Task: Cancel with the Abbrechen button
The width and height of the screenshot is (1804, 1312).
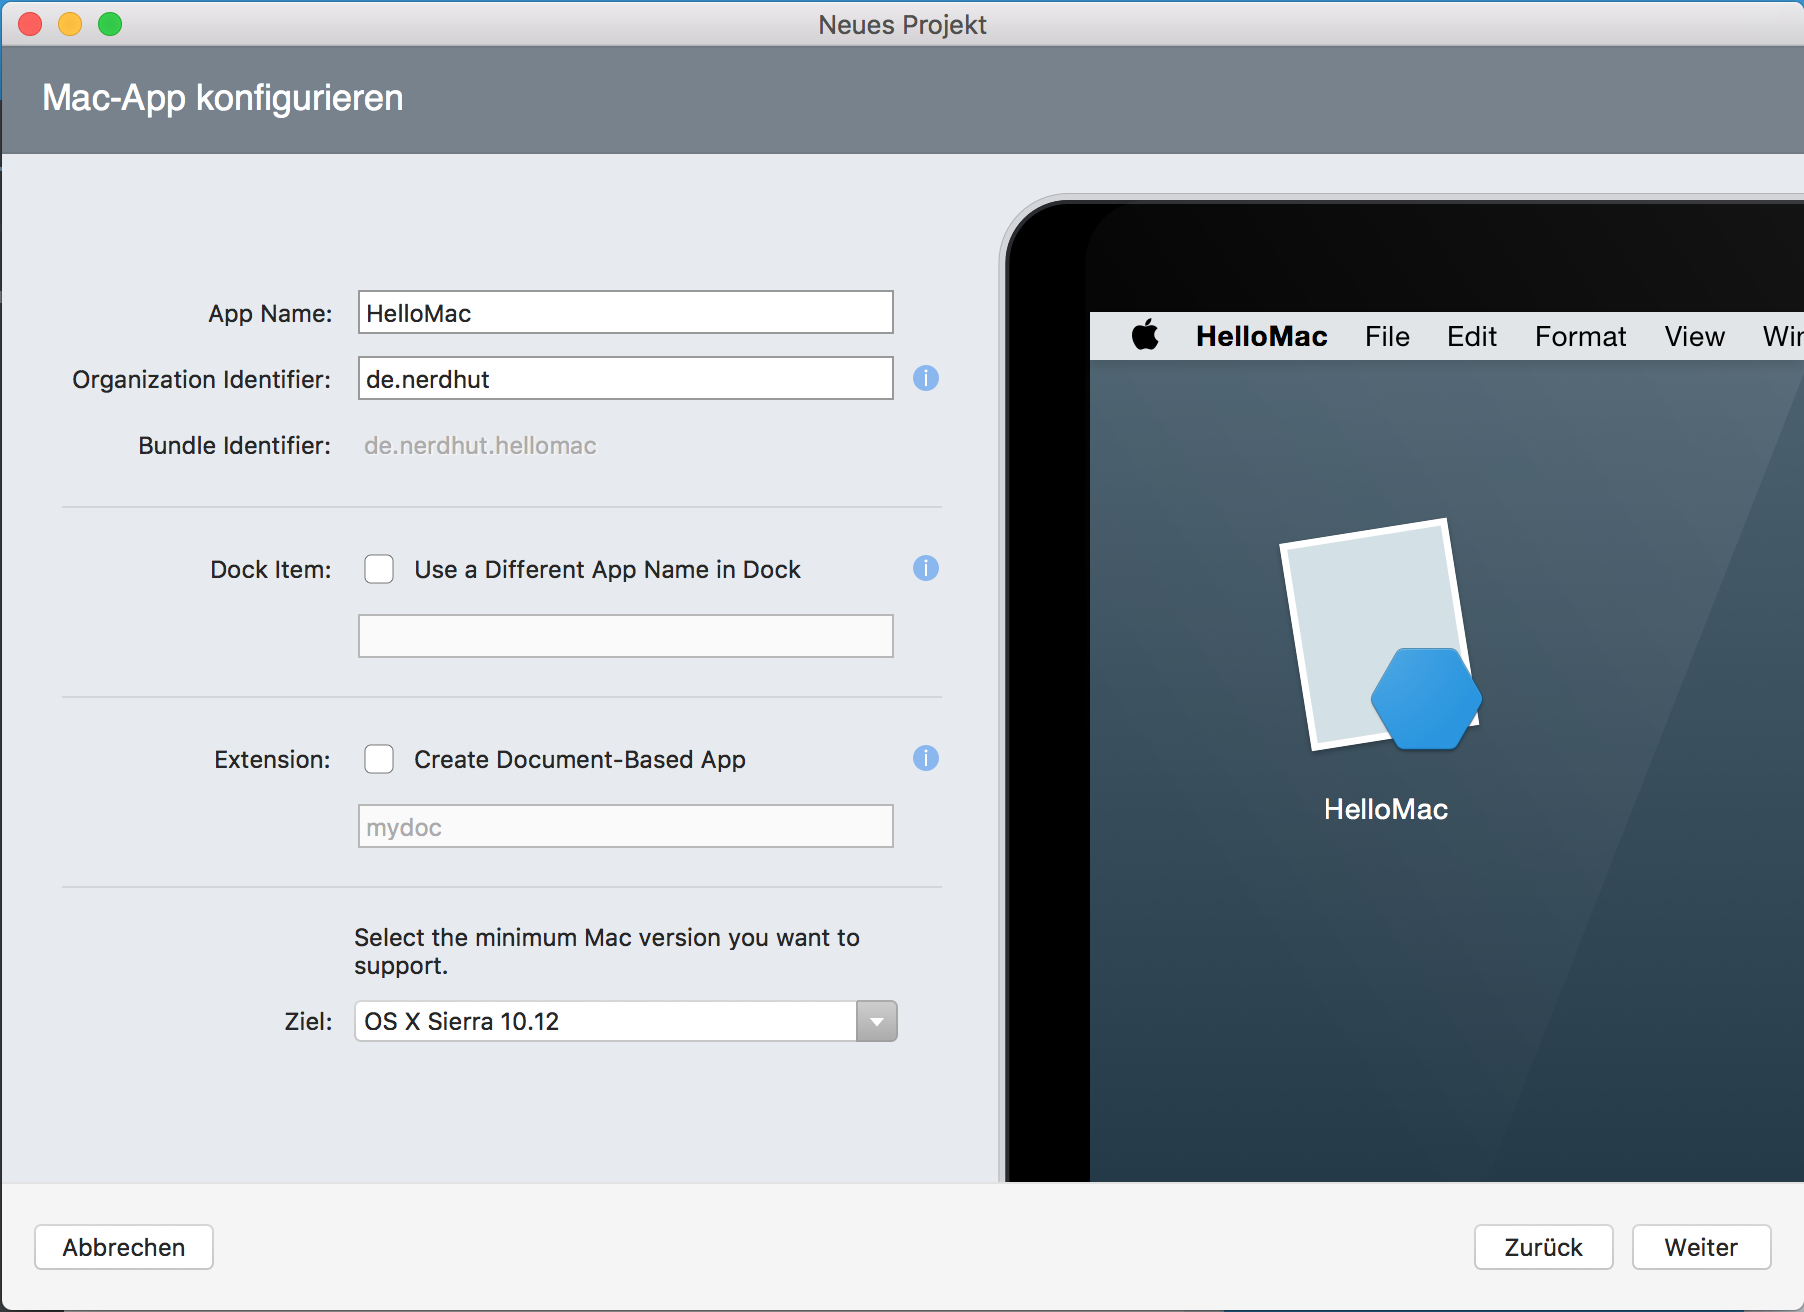Action: (x=124, y=1247)
